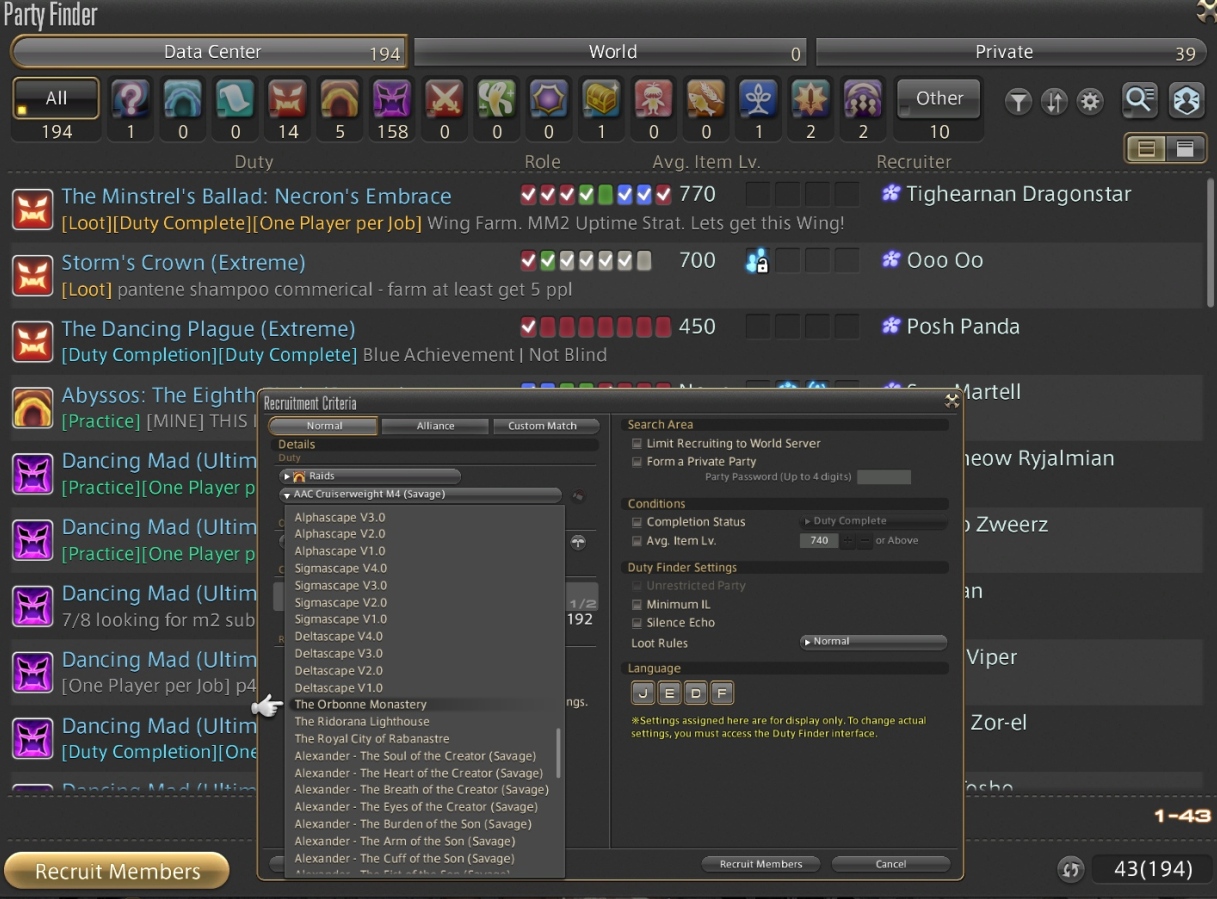
Task: Increase average item level with plus stepper
Action: point(849,540)
